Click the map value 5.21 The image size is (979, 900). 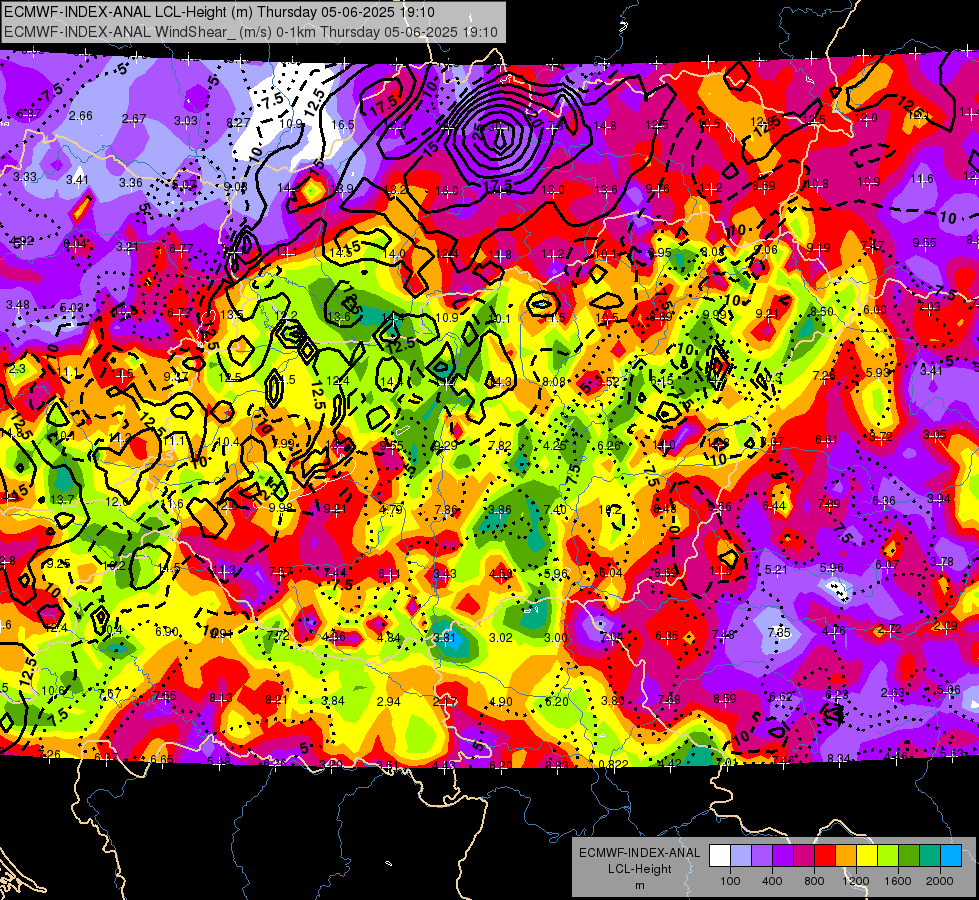[775, 569]
